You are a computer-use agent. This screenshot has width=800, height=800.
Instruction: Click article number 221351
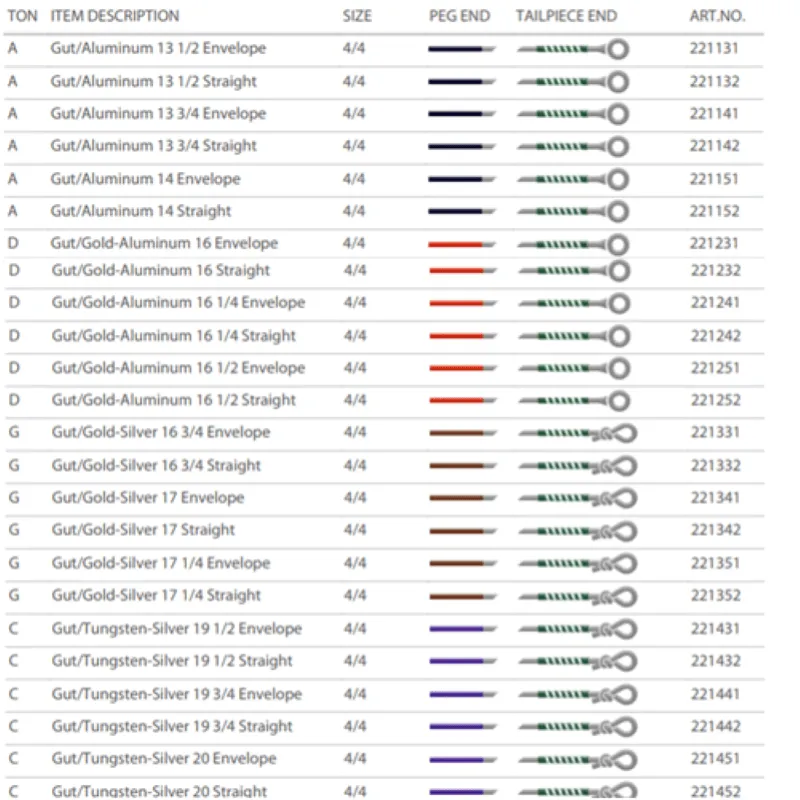click(x=715, y=563)
